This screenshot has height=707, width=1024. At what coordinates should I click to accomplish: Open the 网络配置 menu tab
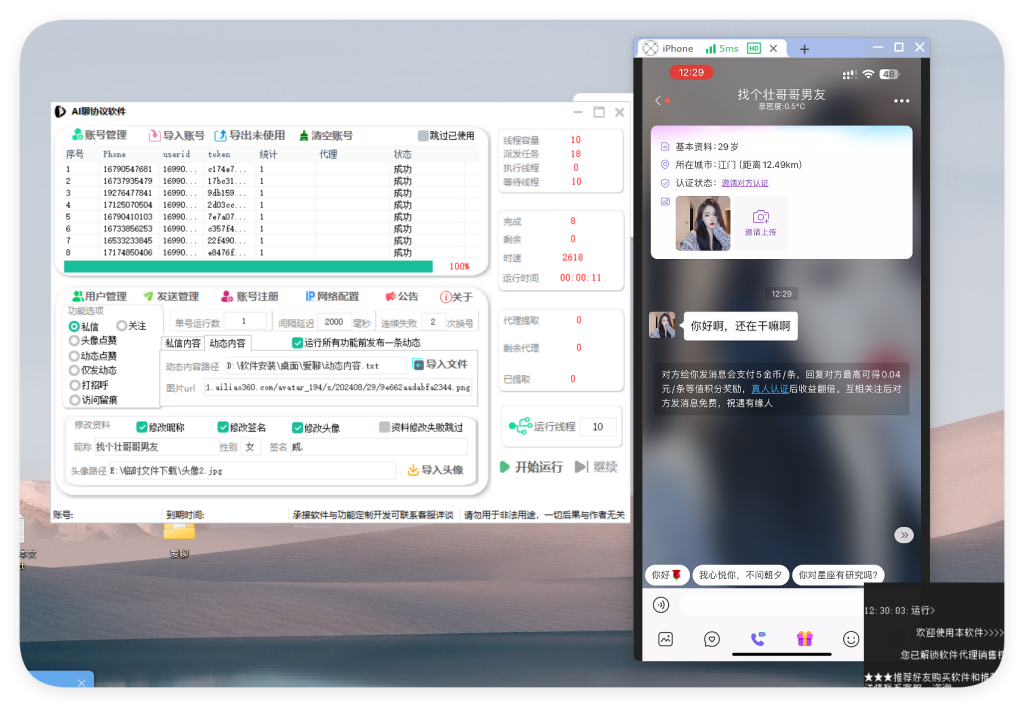[x=331, y=297]
